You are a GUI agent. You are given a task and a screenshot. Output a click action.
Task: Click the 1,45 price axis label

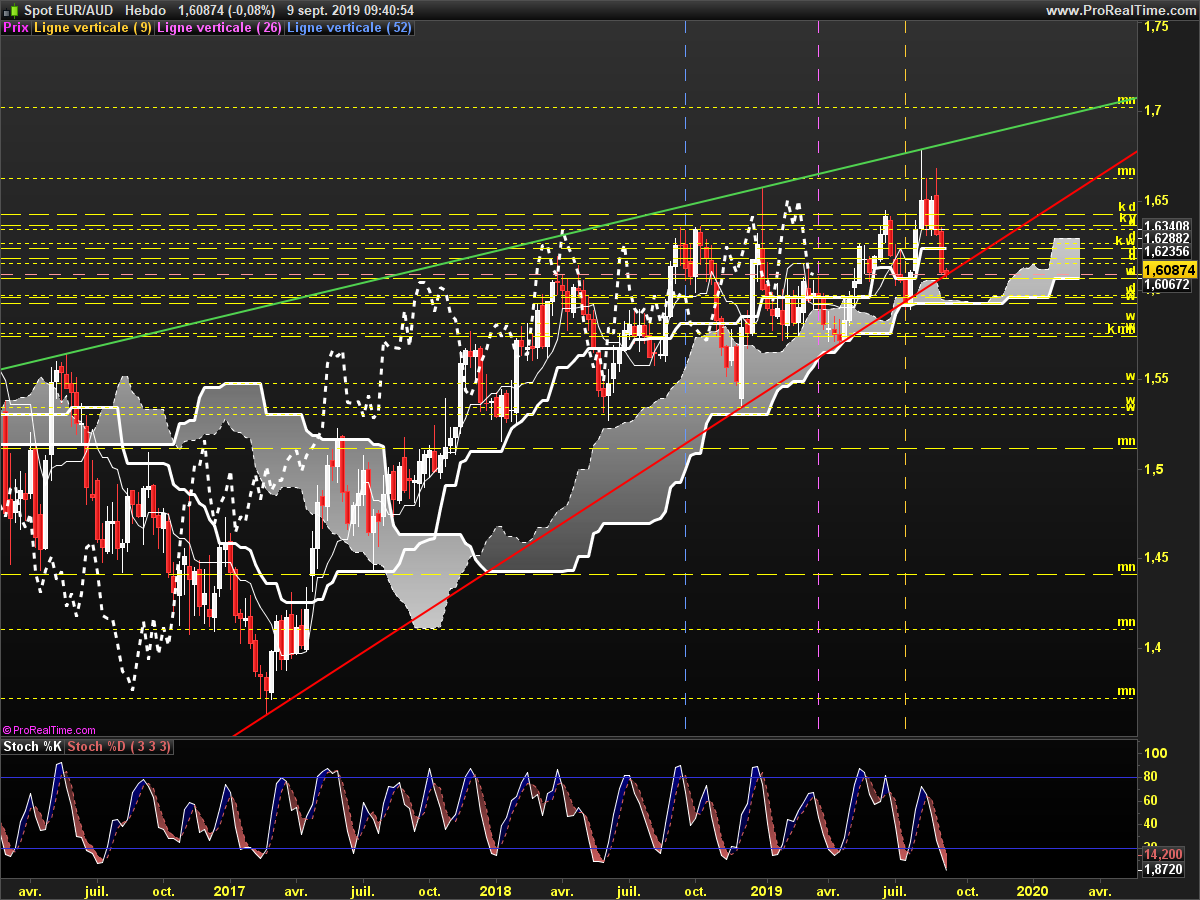pyautogui.click(x=1155, y=557)
